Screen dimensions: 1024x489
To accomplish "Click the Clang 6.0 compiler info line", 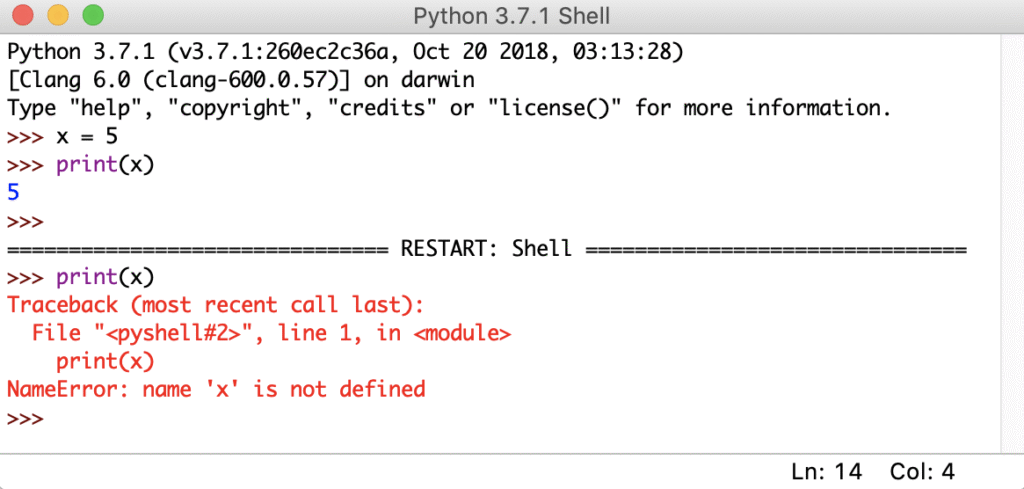I will pyautogui.click(x=240, y=79).
